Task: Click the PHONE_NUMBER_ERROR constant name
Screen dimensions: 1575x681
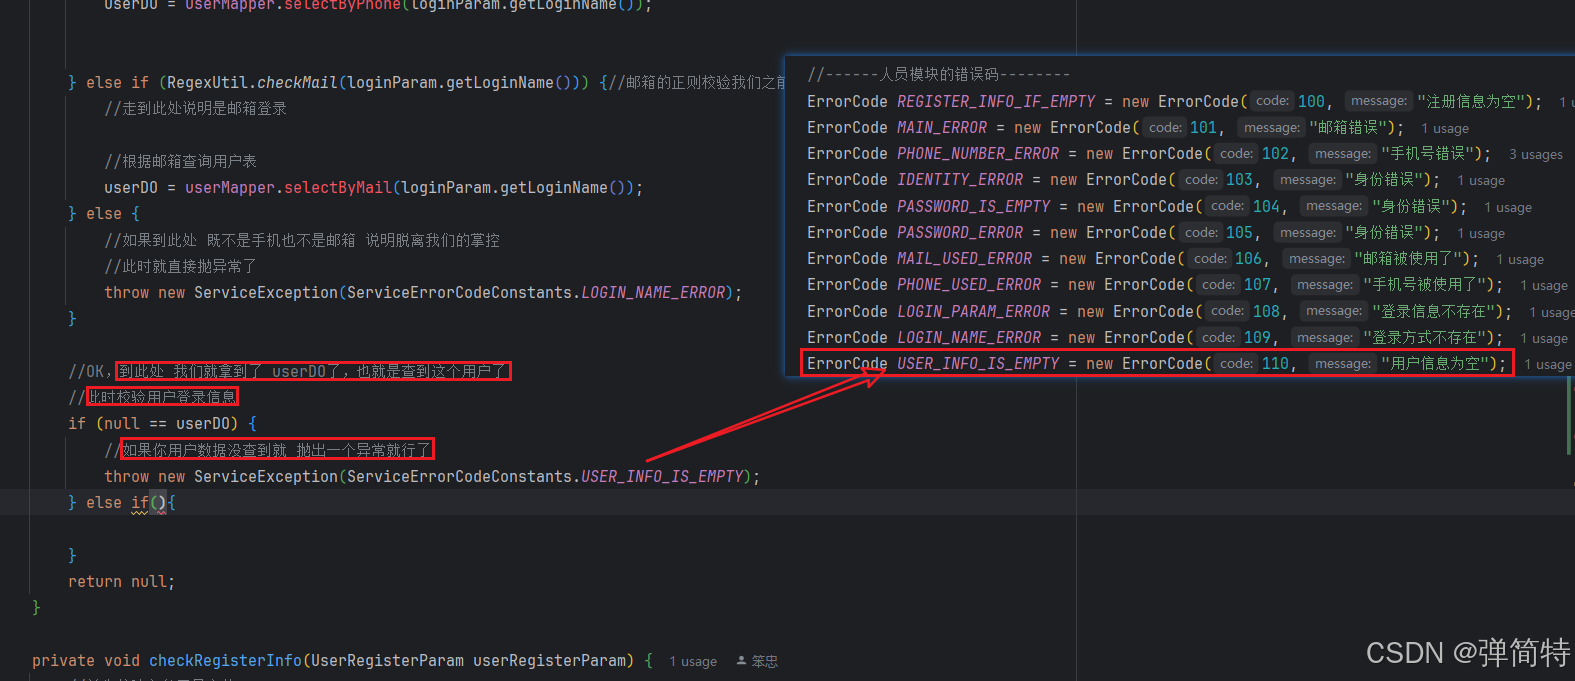Action: [x=978, y=153]
